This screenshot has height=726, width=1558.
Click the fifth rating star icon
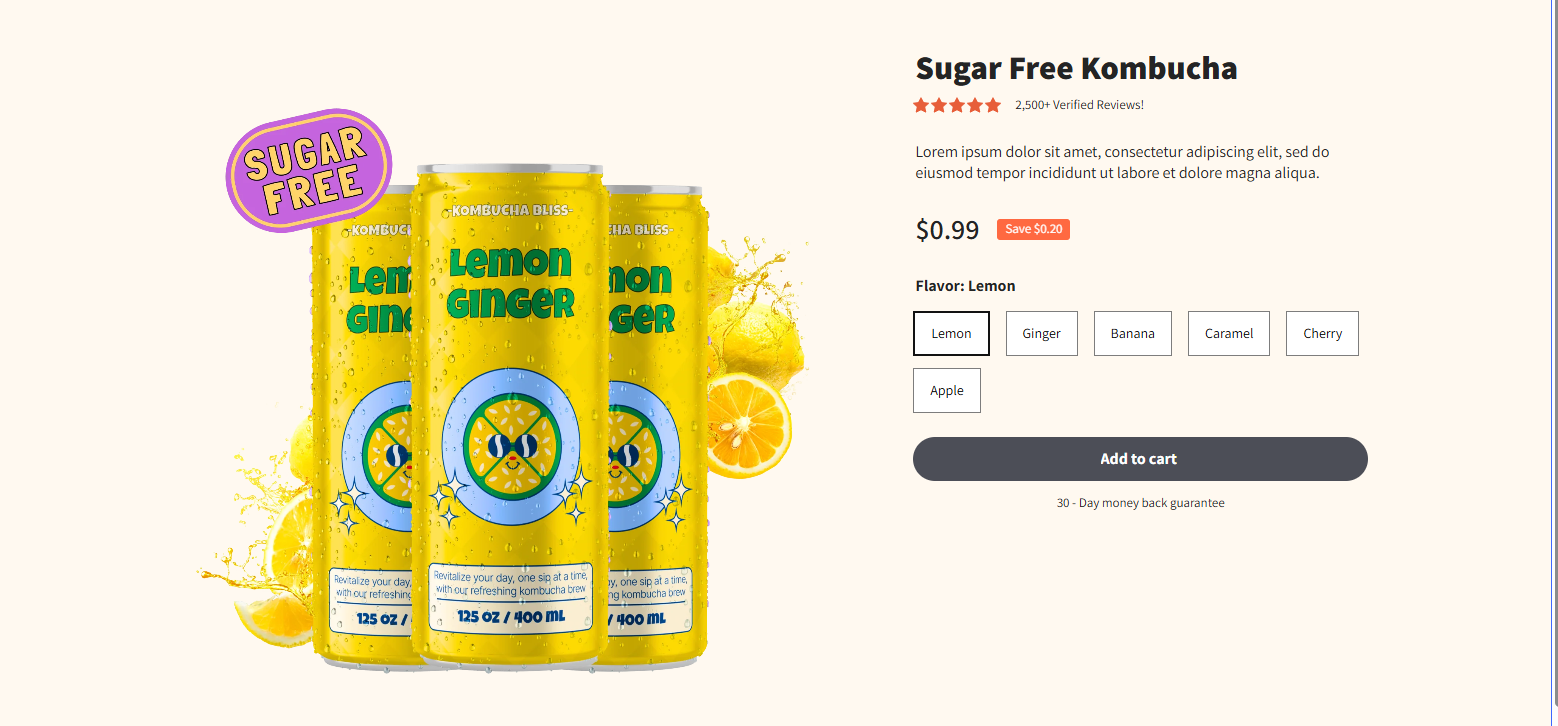click(x=992, y=105)
